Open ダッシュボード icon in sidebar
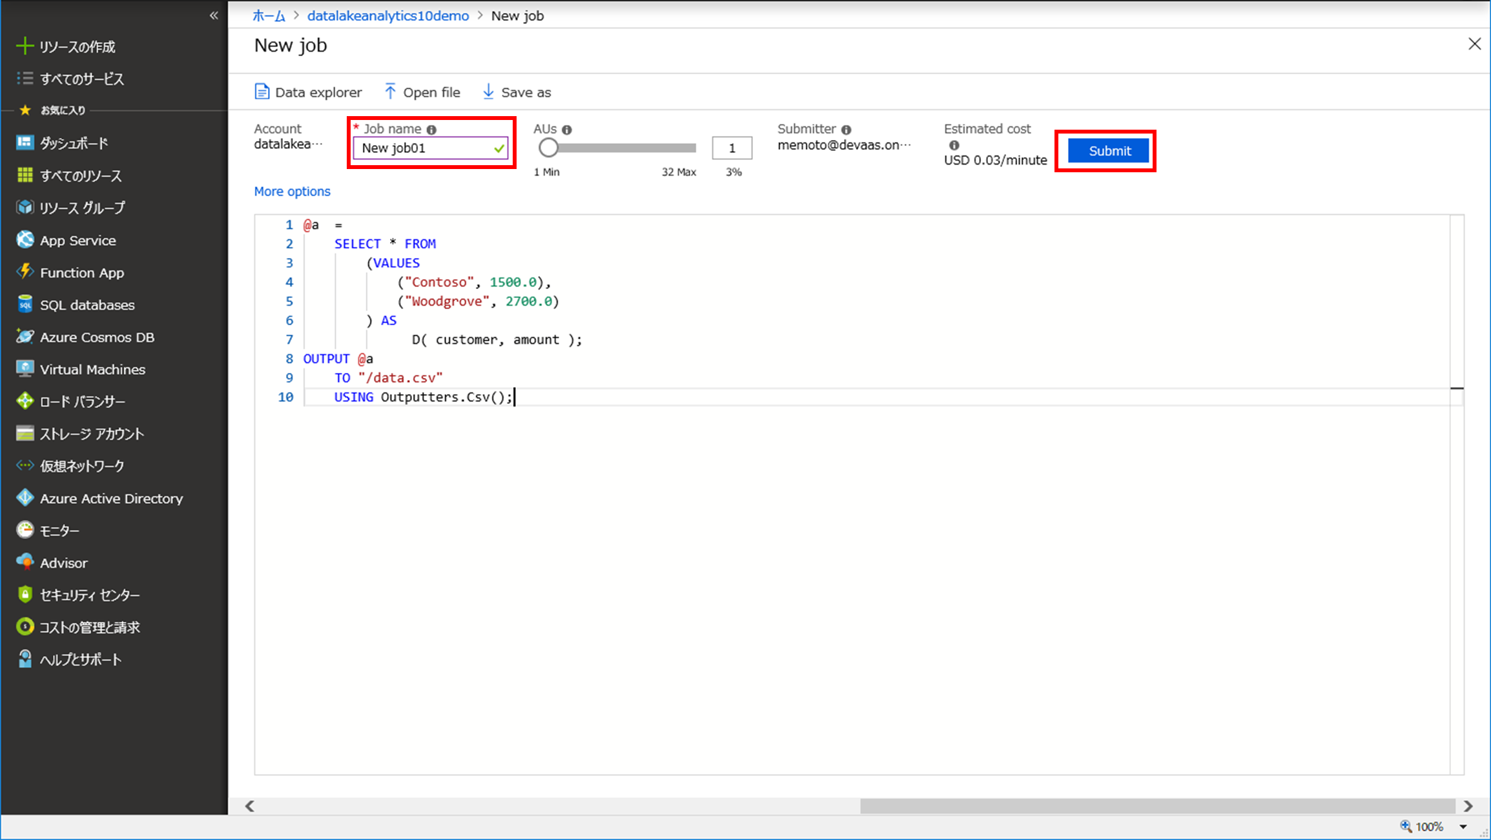 pyautogui.click(x=25, y=143)
